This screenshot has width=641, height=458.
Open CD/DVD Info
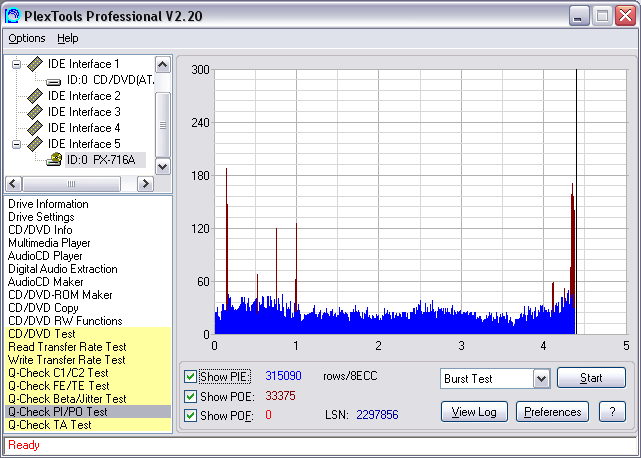[x=40, y=230]
